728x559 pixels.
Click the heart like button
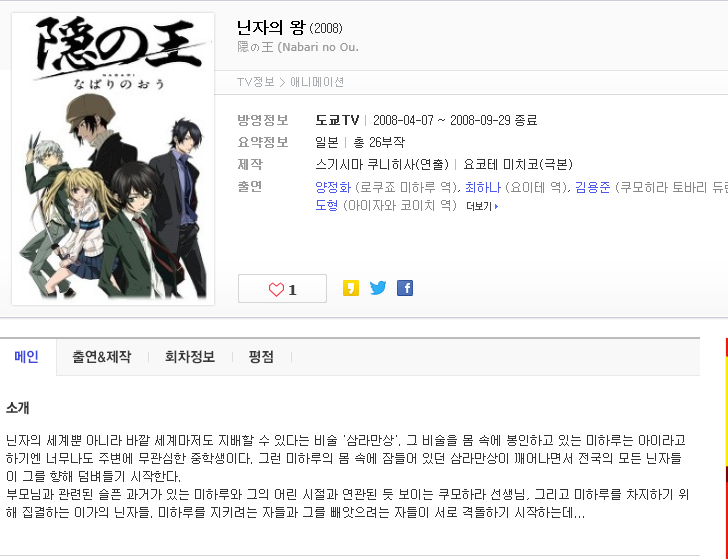click(282, 289)
